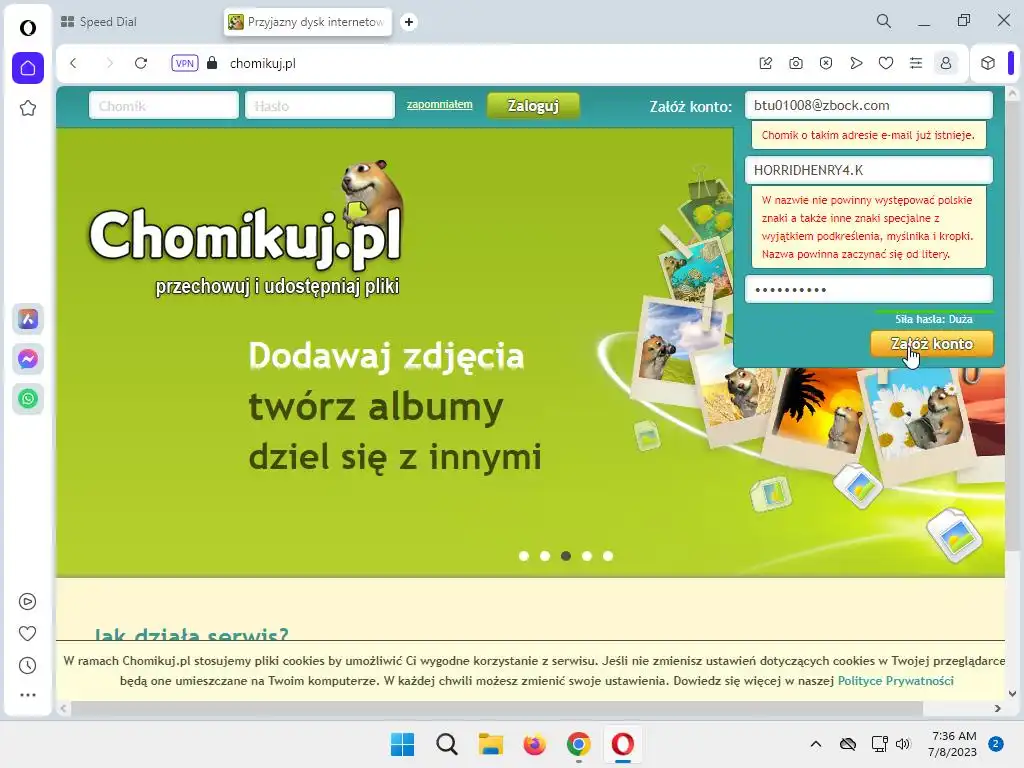Open the Opera home sidebar icon
Viewport: 1024px width, 768px height.
27,68
